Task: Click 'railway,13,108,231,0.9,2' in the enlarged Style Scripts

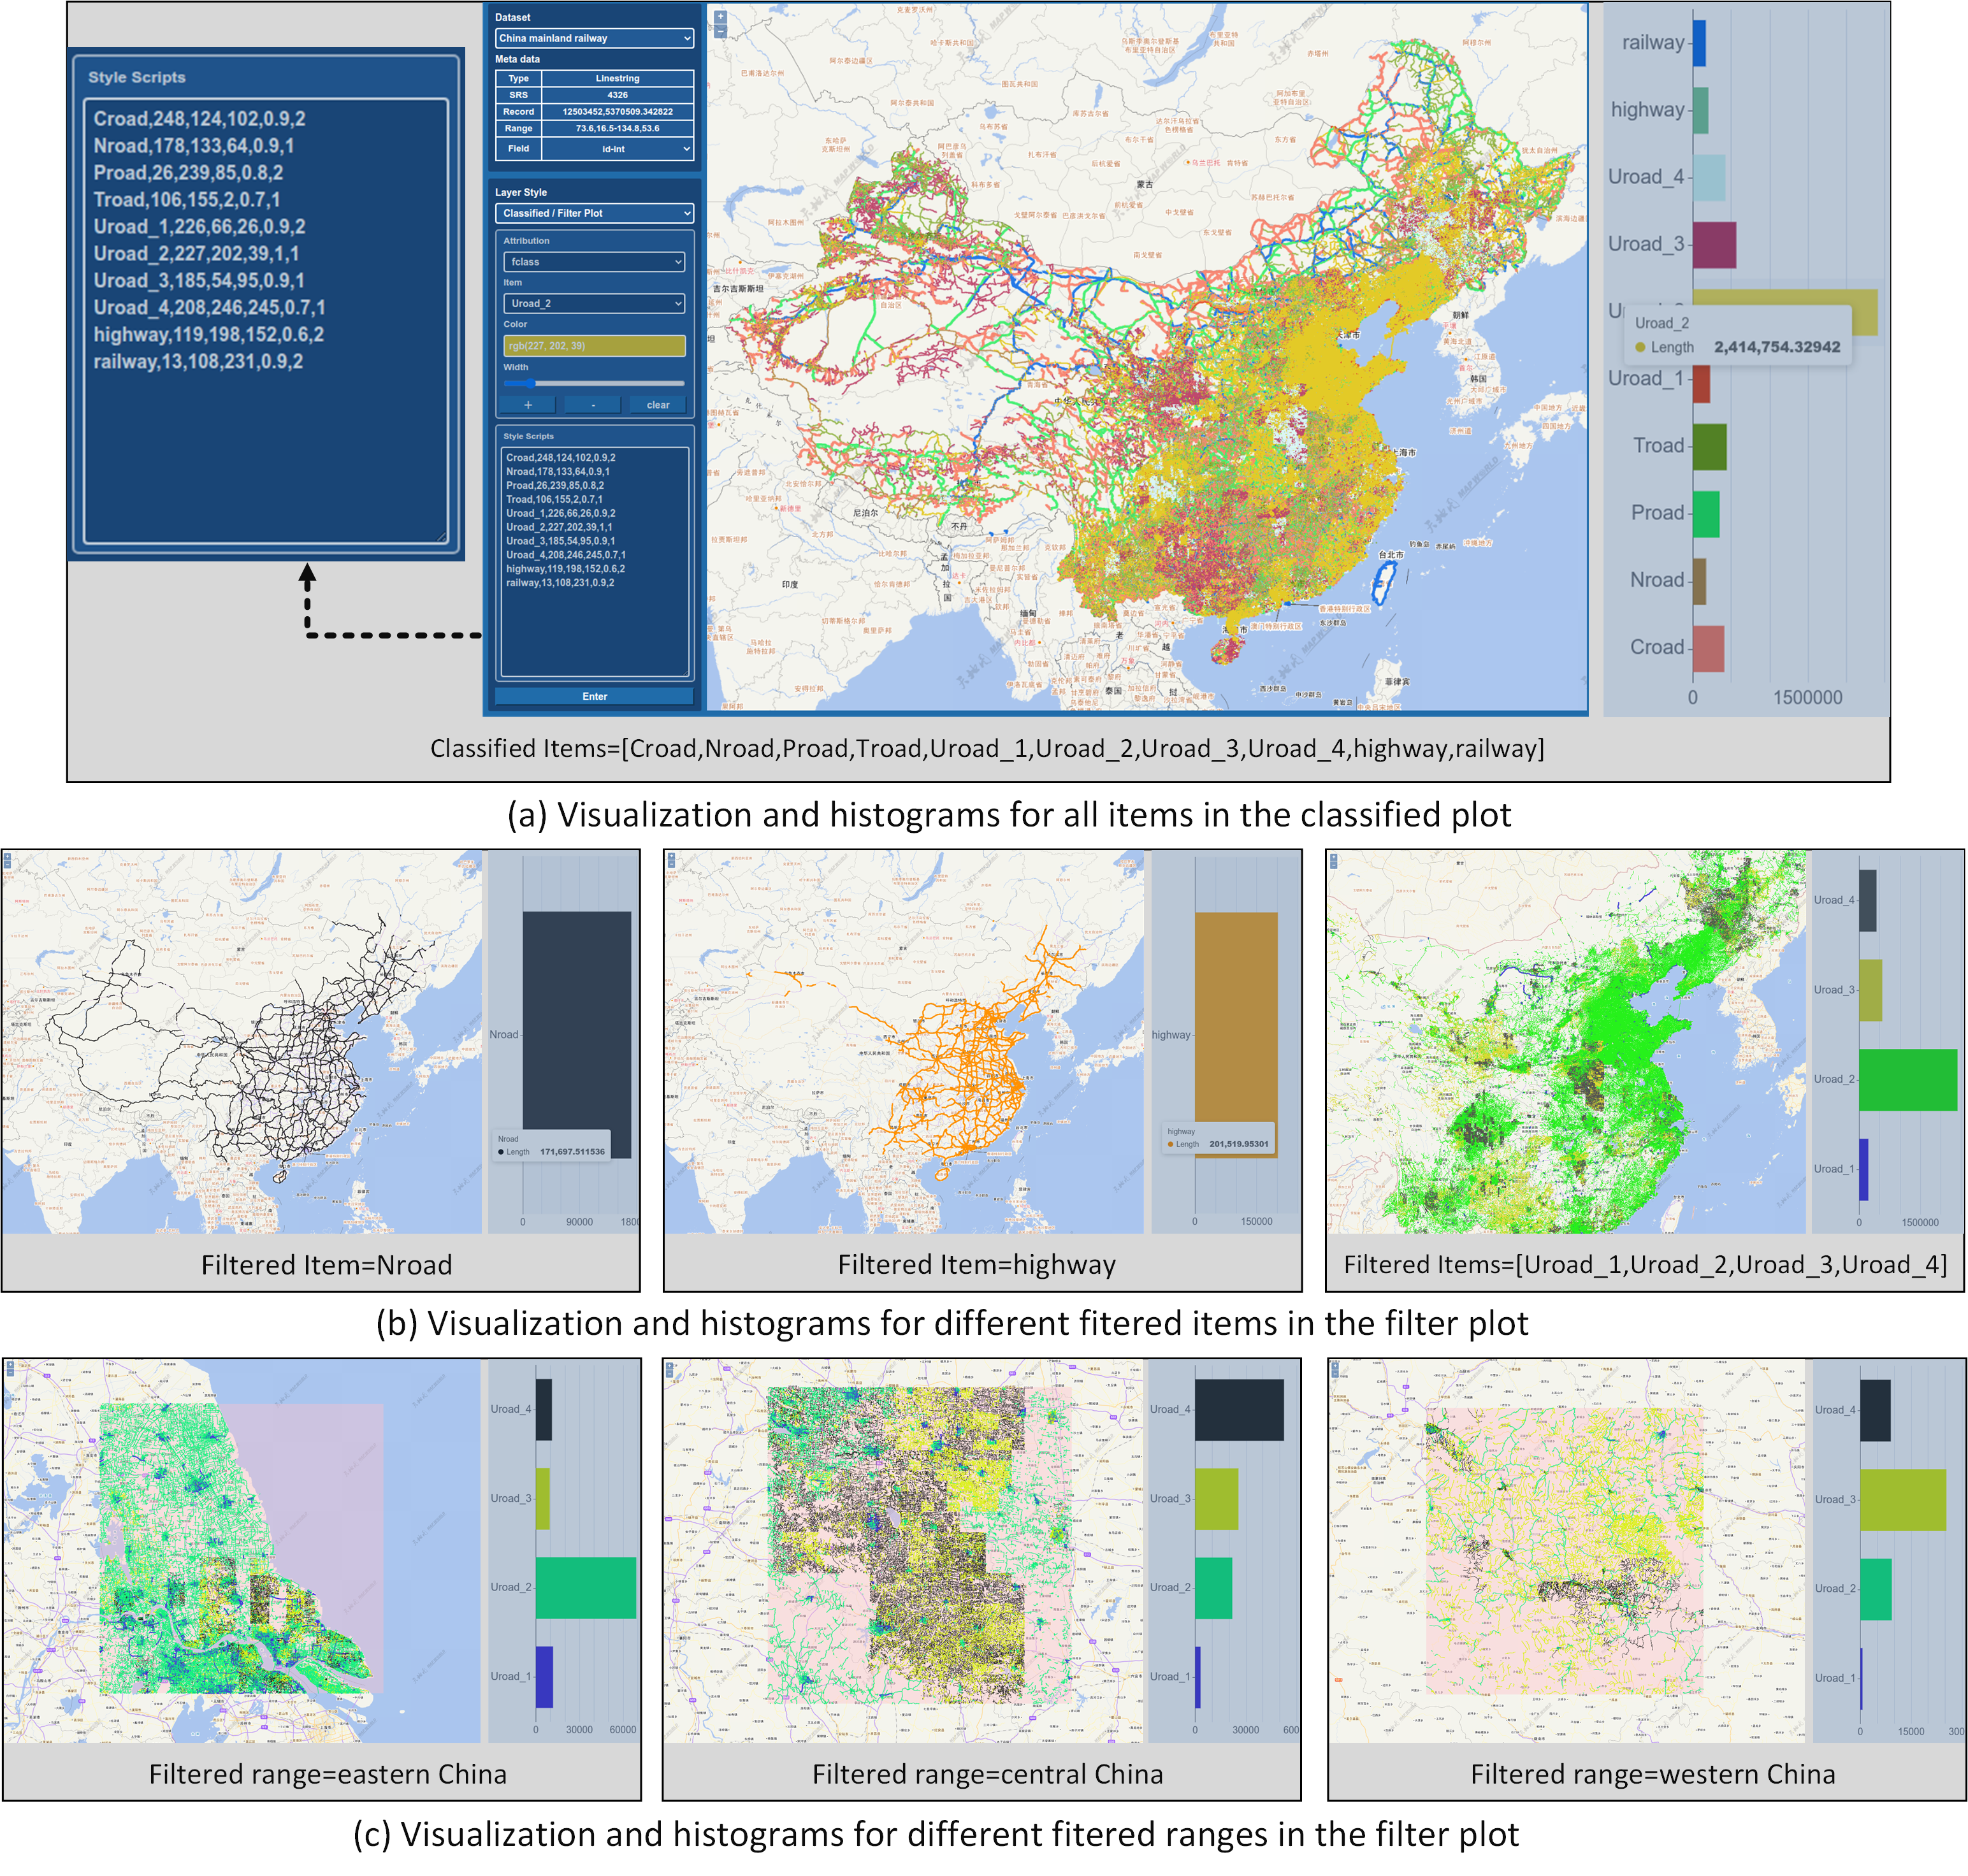Action: pyautogui.click(x=198, y=362)
